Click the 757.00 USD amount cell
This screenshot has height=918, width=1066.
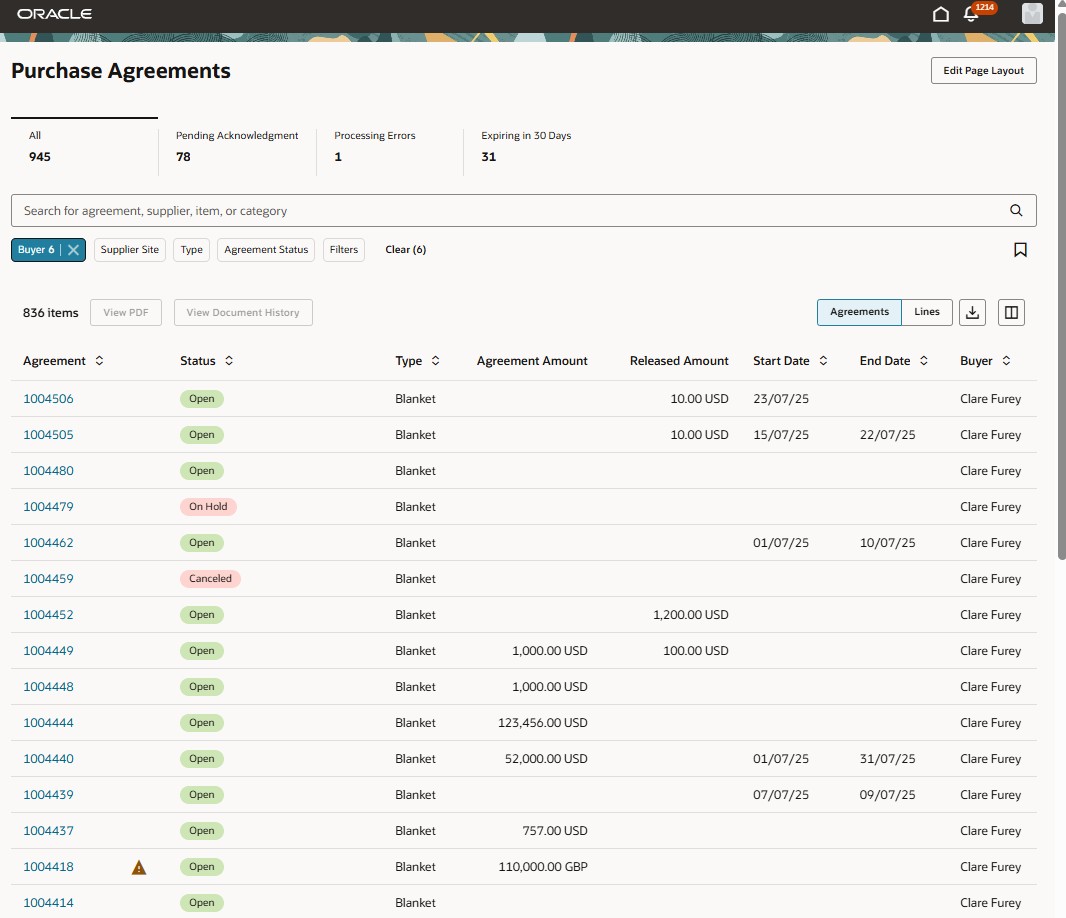click(x=555, y=832)
